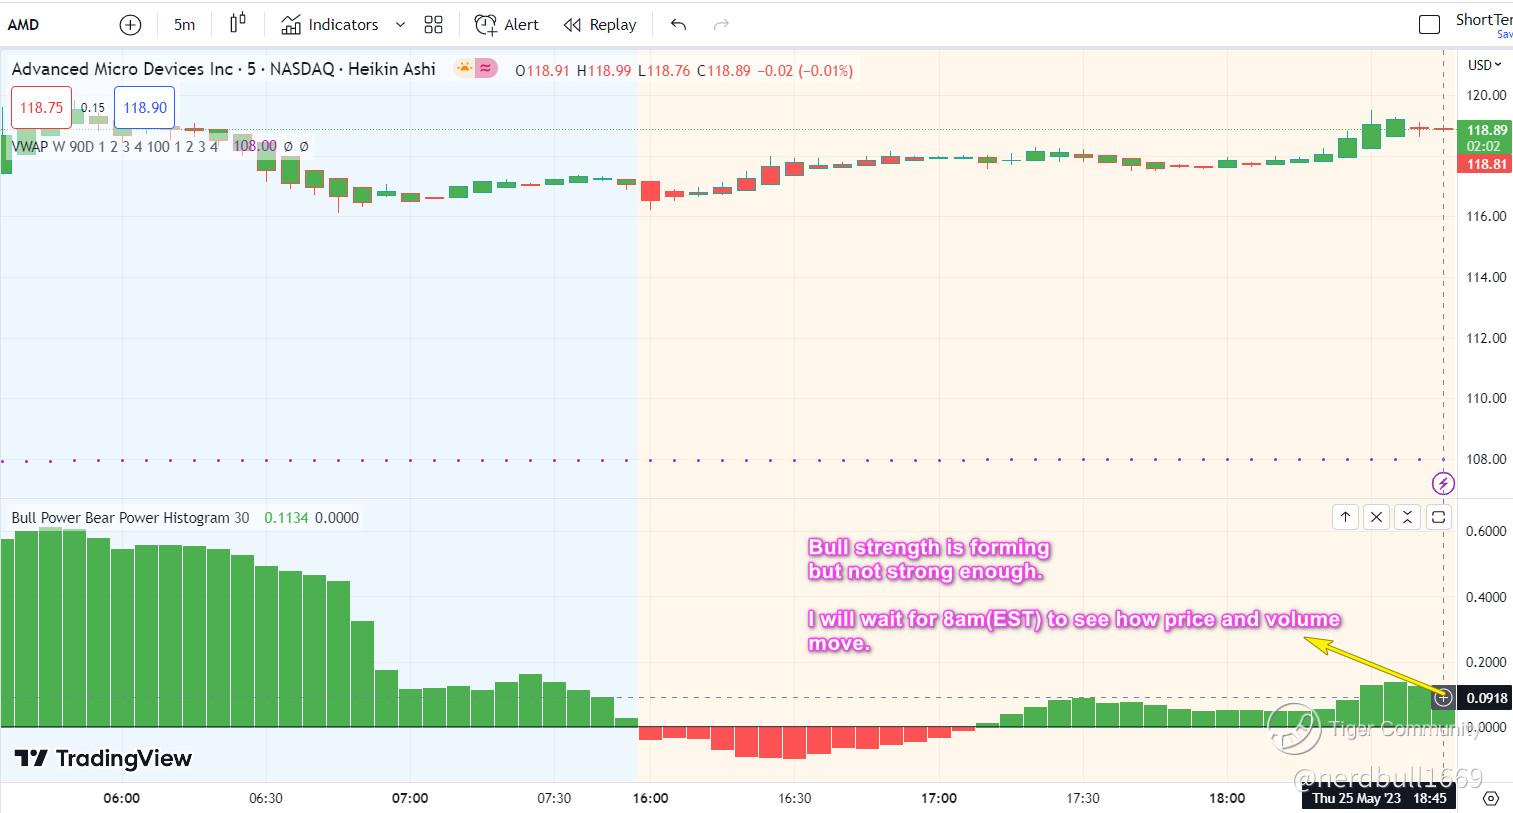
Task: Click the 0.15 spread value
Action: click(x=93, y=107)
